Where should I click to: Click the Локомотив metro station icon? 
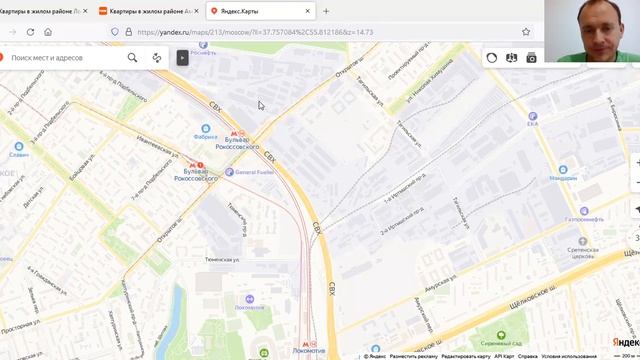[309, 344]
